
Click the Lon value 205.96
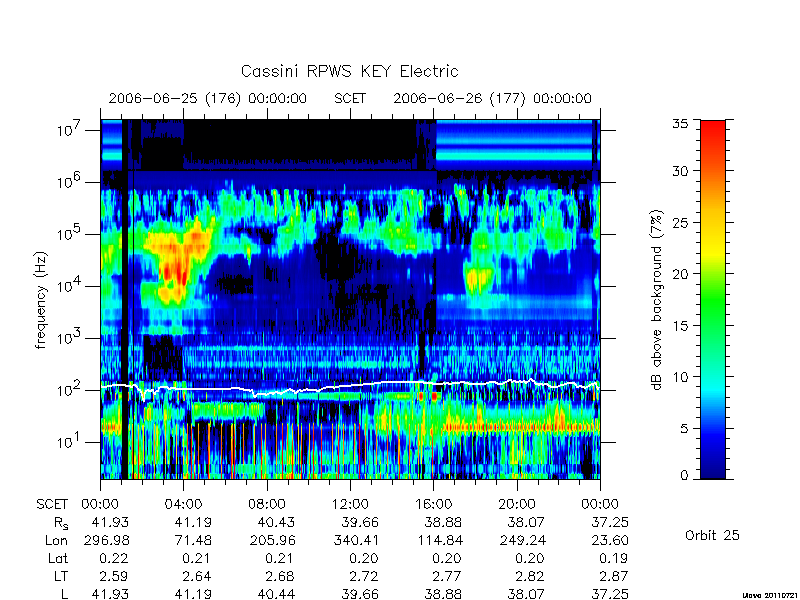[x=272, y=540]
